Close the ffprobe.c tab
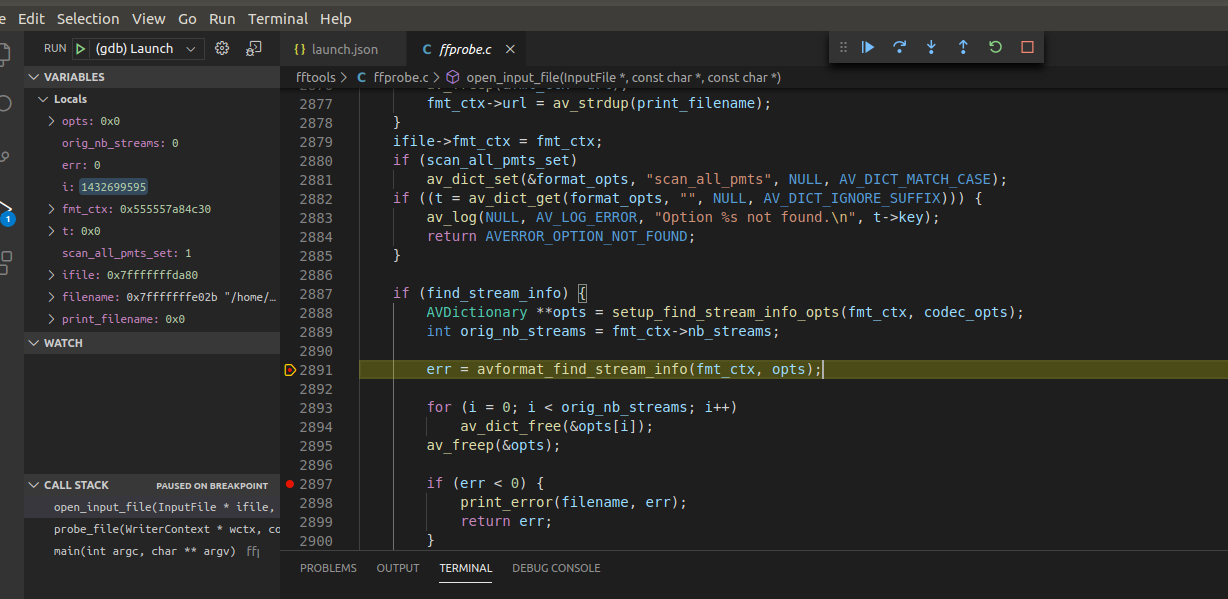 [x=510, y=49]
